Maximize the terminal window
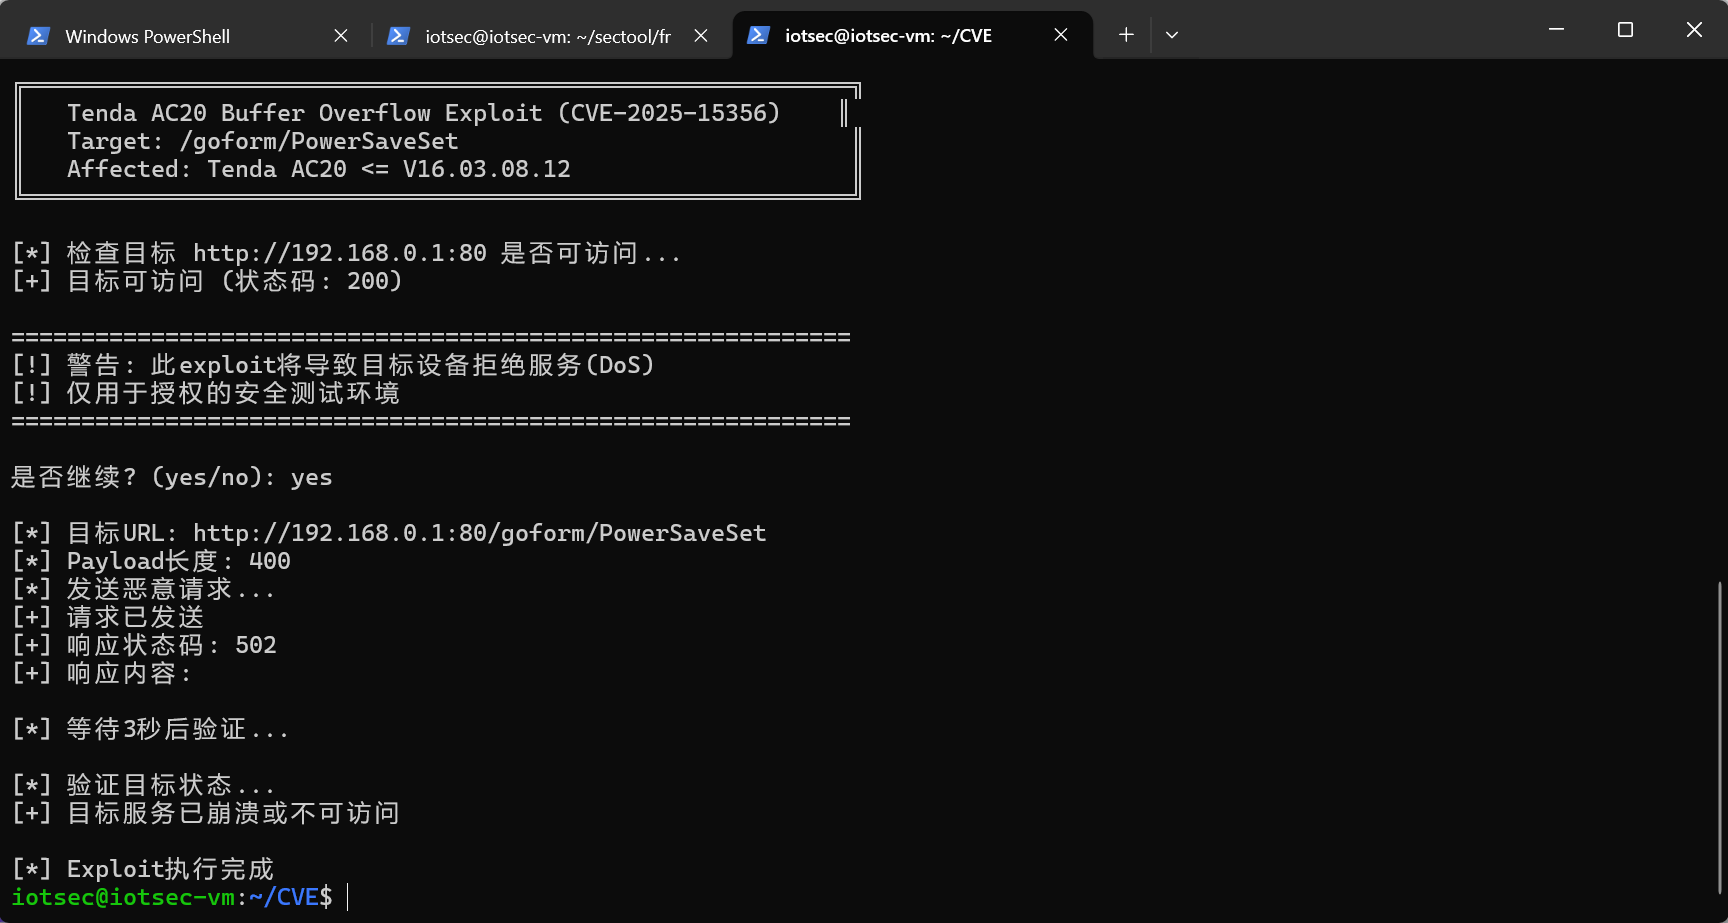 (x=1625, y=30)
